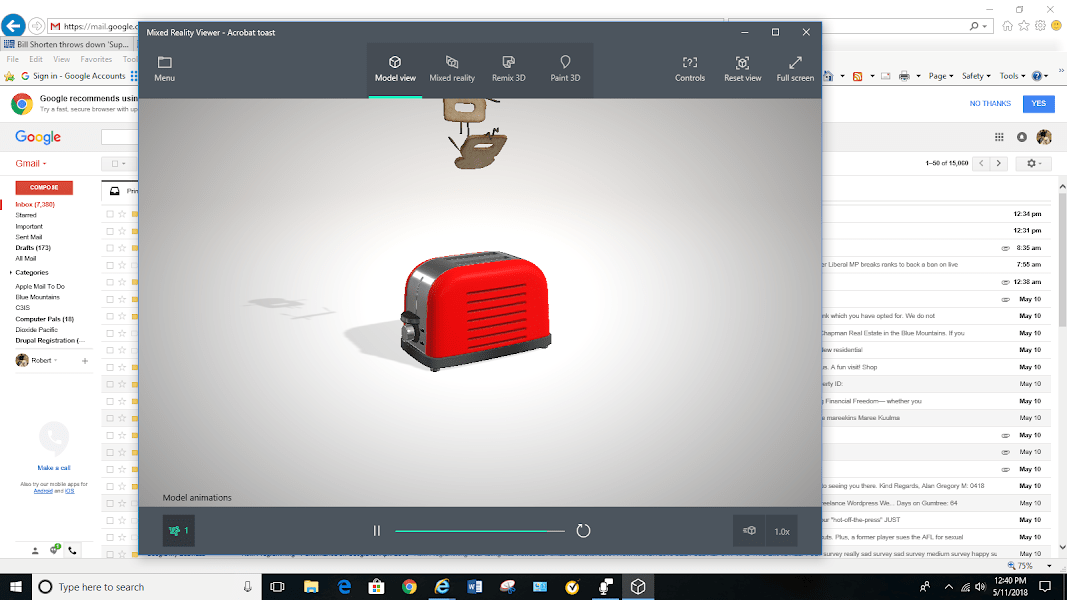Start a new chat with the plus icon
1067x600 pixels.
click(x=85, y=361)
